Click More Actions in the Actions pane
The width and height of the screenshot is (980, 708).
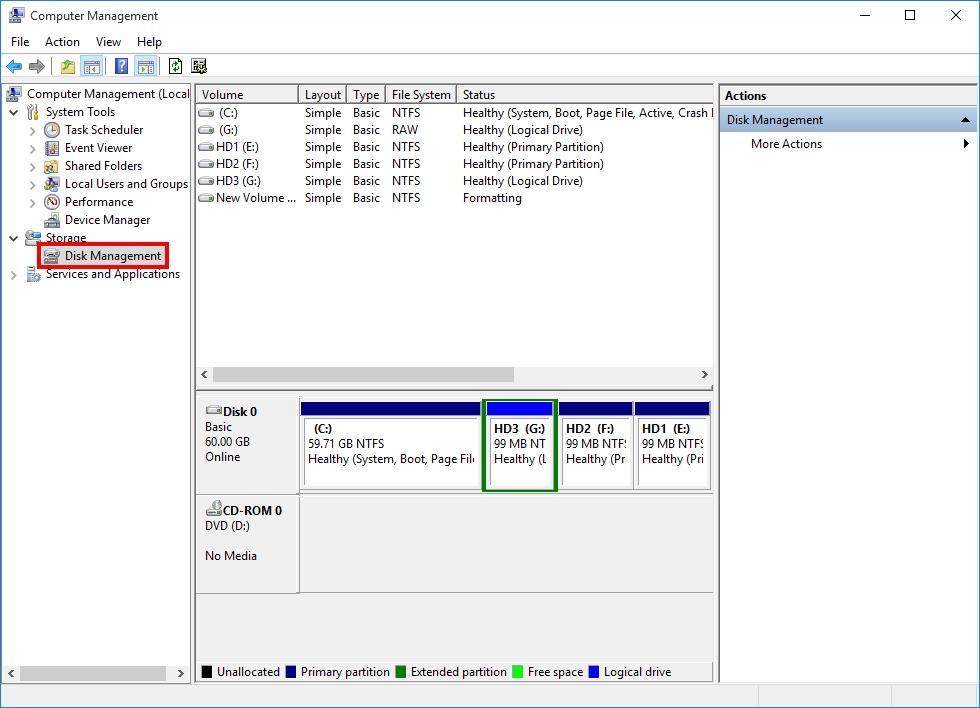pos(786,144)
